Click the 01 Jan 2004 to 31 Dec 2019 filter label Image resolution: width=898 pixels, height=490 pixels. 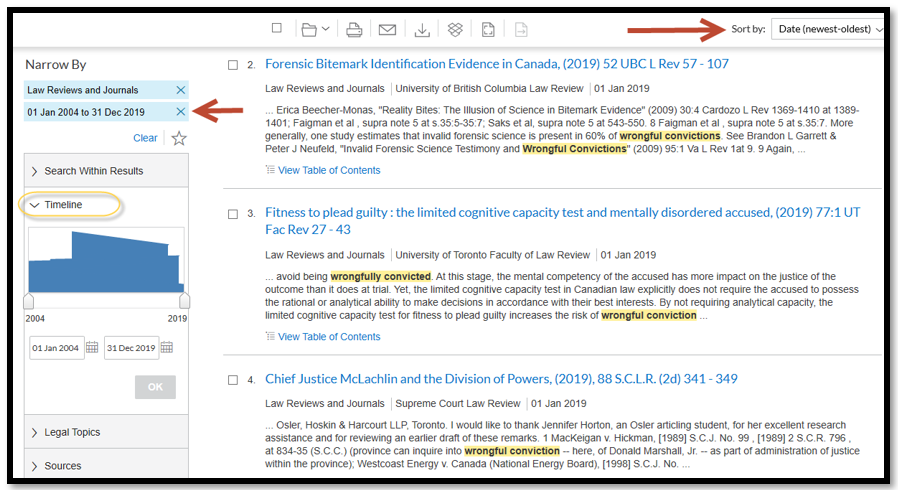(x=86, y=112)
